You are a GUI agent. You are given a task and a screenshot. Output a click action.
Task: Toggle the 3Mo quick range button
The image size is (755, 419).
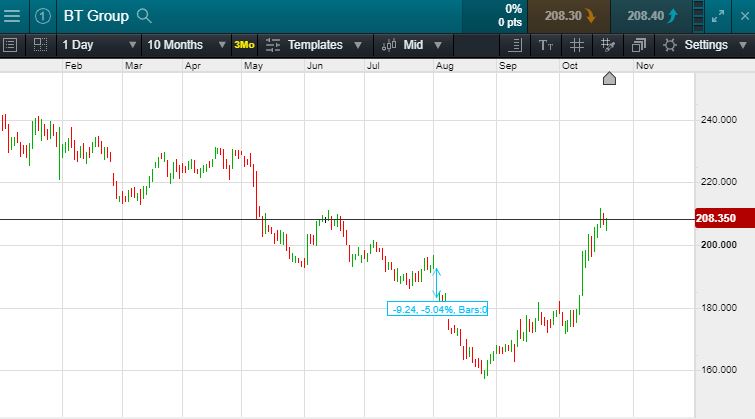[x=244, y=45]
